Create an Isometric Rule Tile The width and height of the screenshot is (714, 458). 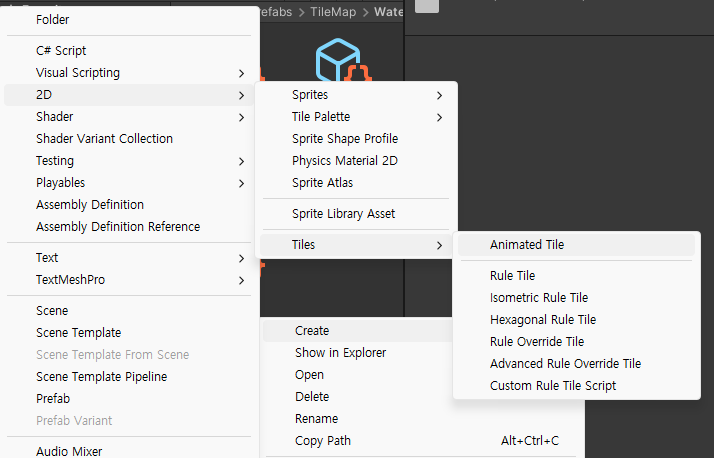(x=576, y=297)
